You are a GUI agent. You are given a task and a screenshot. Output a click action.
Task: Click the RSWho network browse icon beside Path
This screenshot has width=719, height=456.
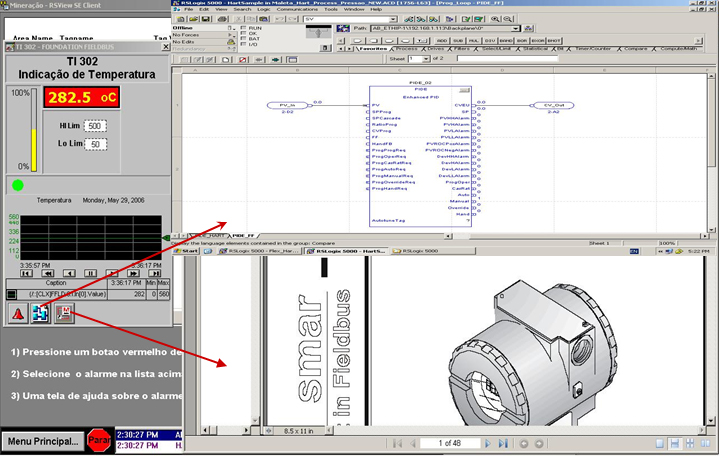pos(528,28)
